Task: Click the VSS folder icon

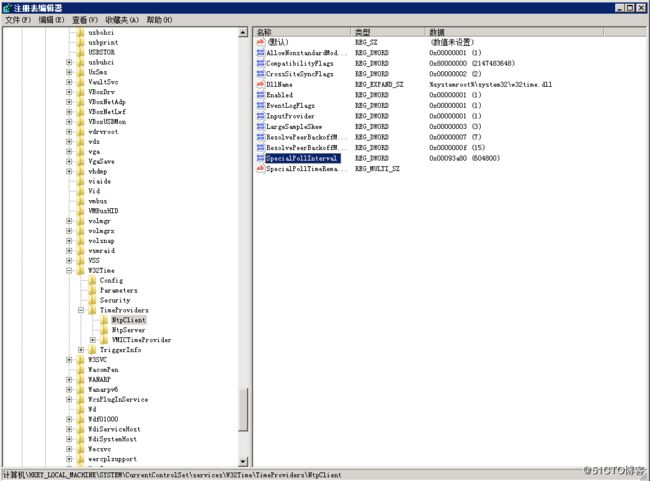Action: (x=81, y=260)
